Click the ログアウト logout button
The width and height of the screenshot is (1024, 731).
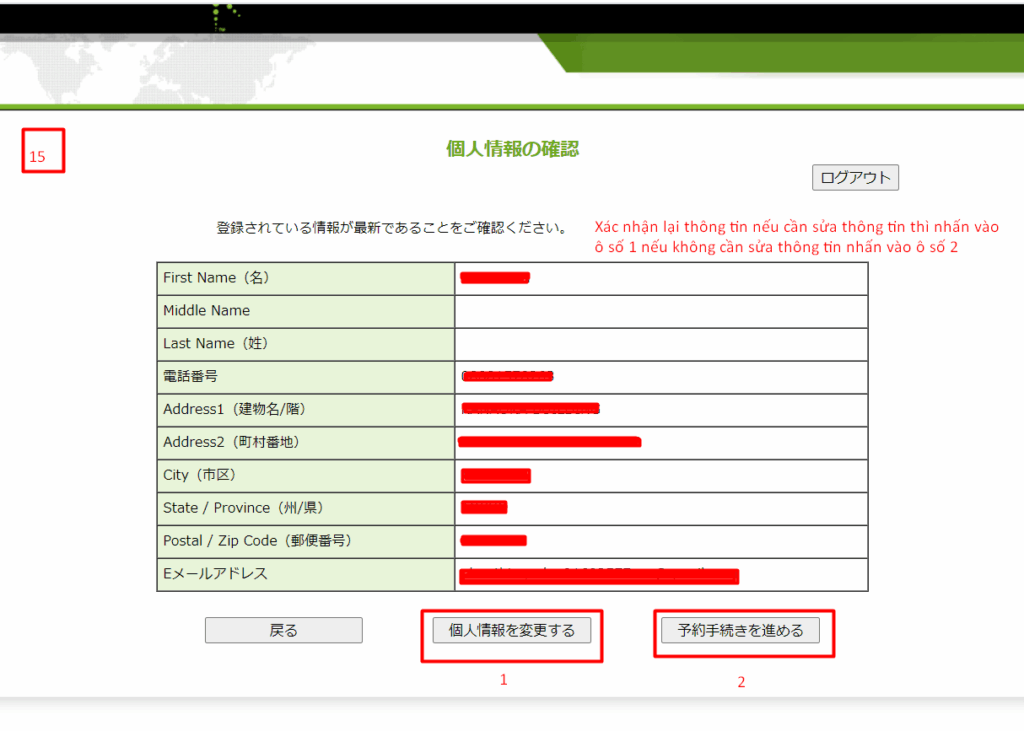(x=855, y=178)
